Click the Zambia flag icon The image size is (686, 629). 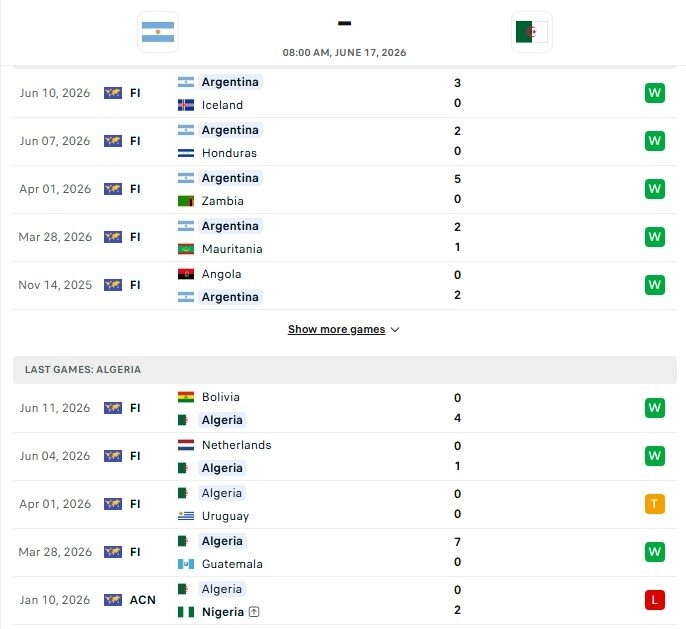186,201
